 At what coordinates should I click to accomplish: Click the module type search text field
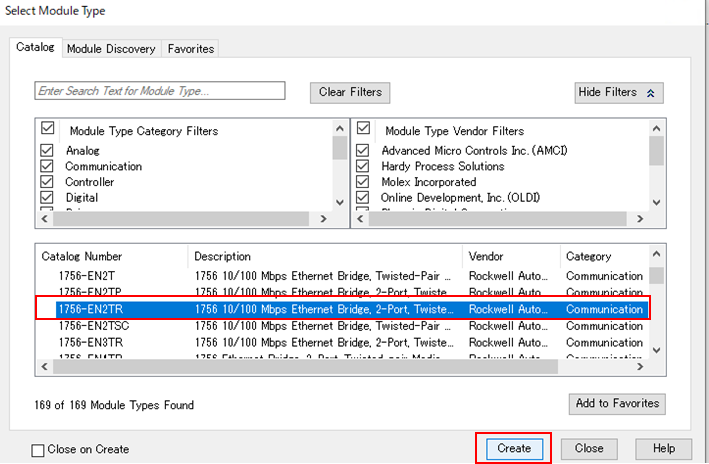point(160,91)
